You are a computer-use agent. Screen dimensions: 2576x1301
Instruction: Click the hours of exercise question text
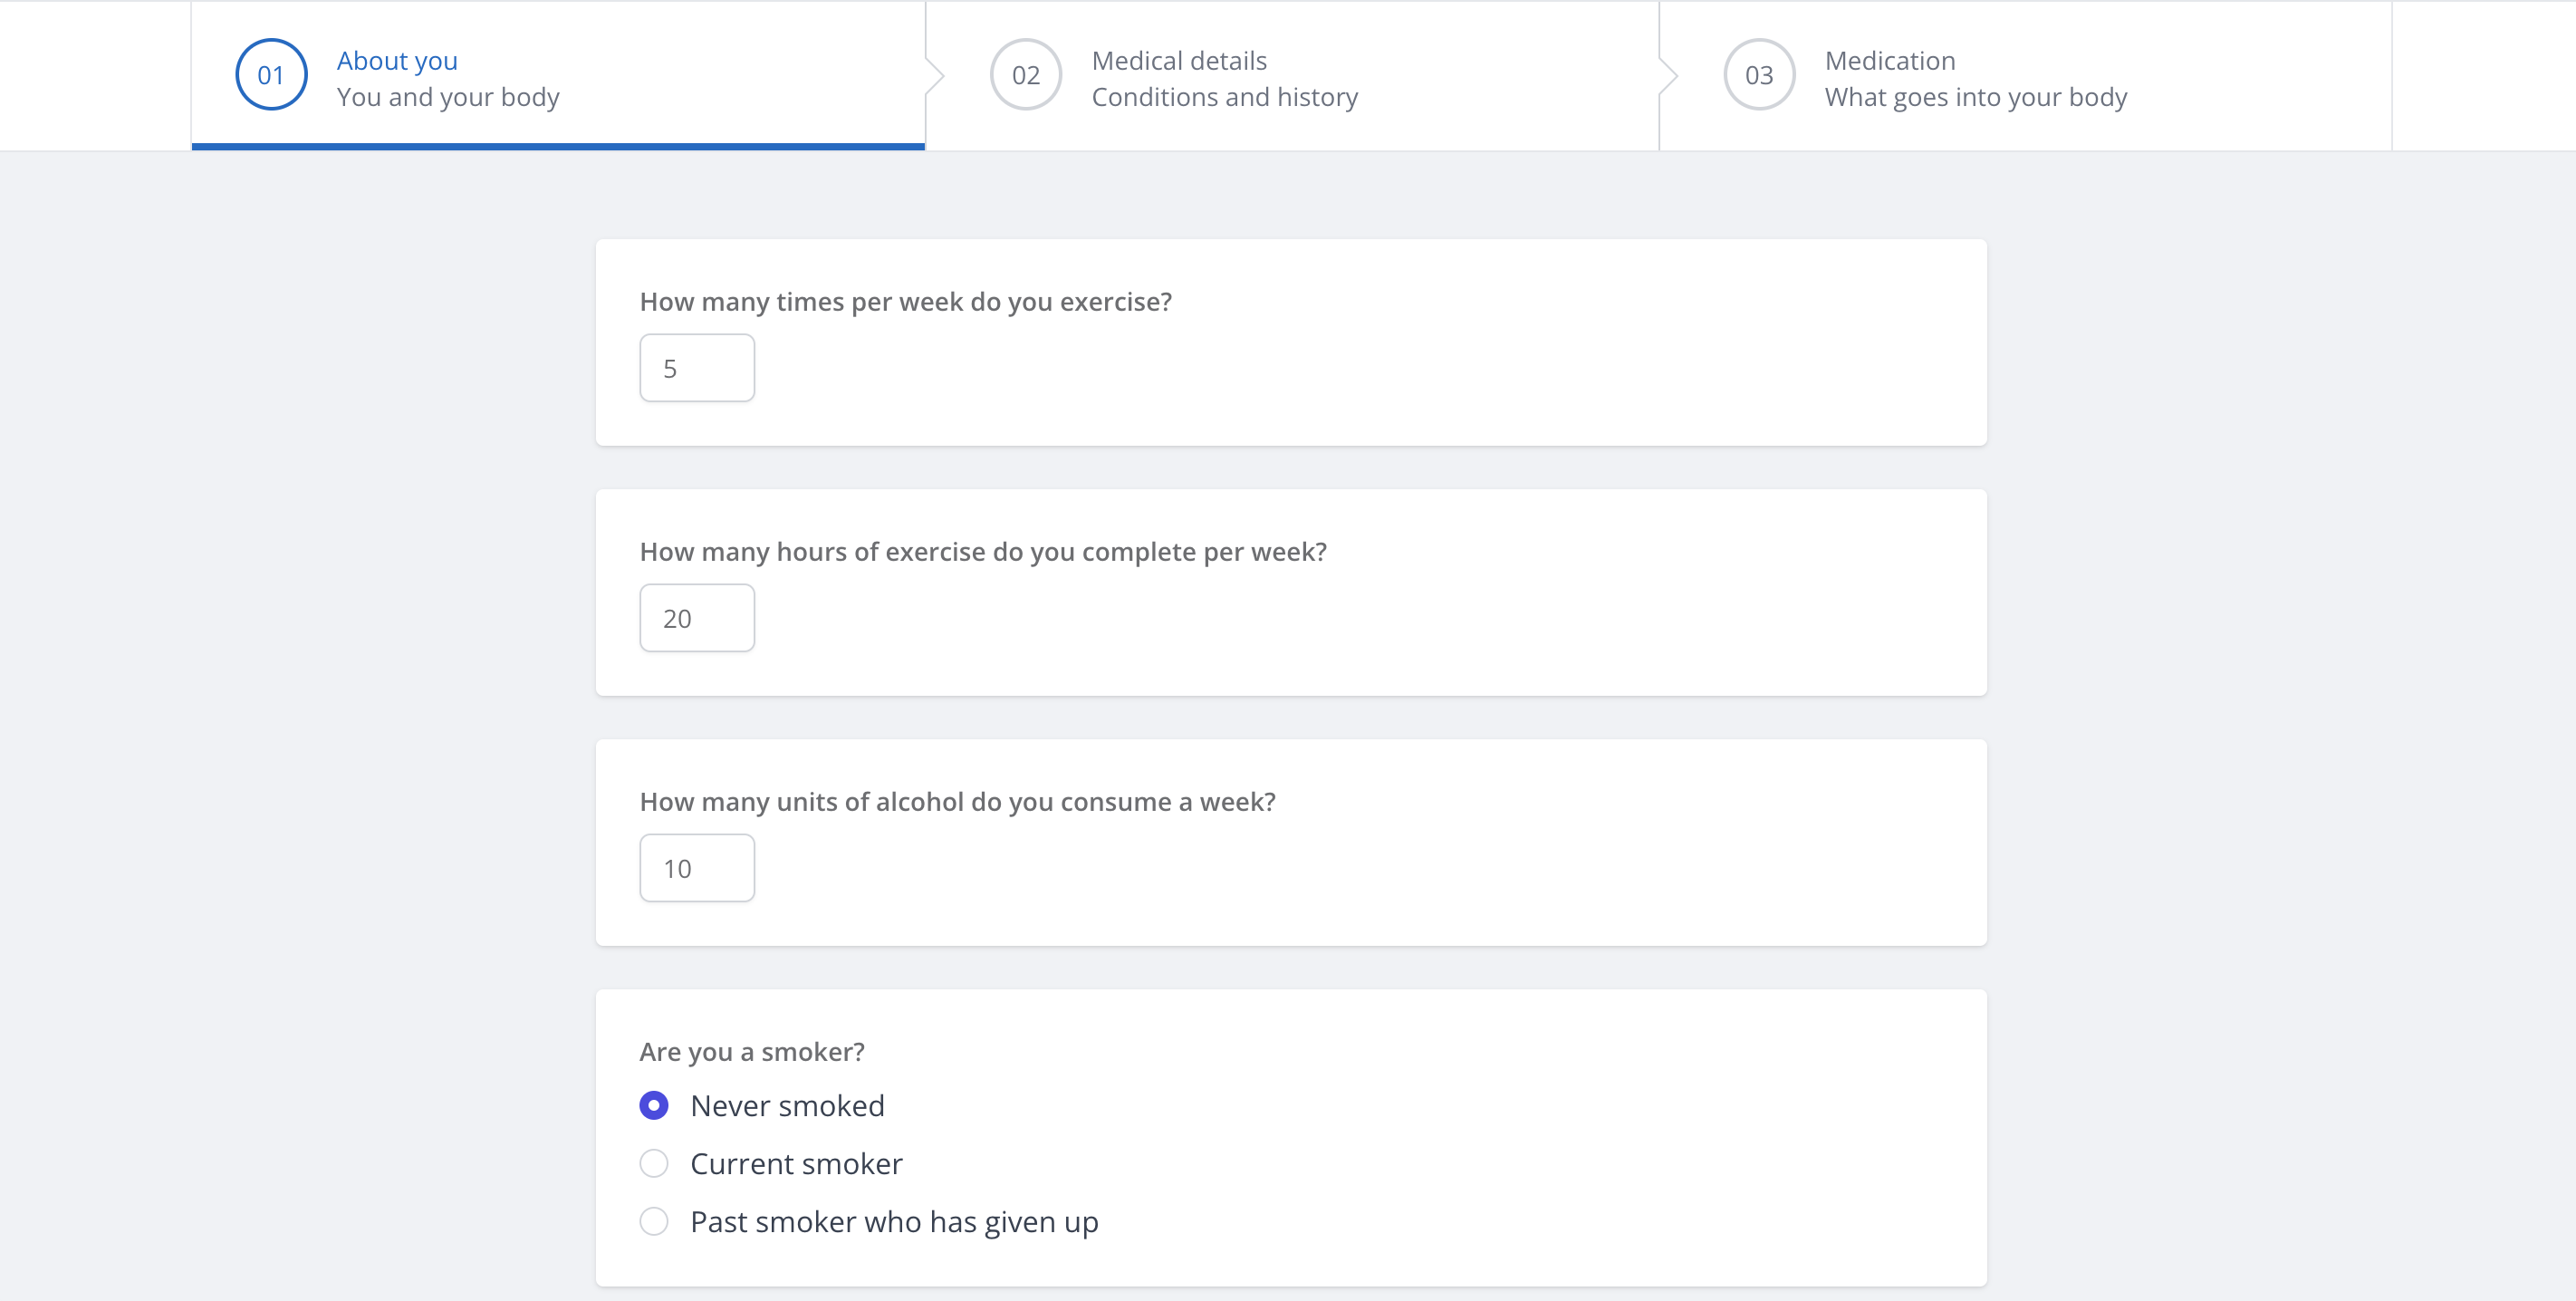[x=983, y=552]
